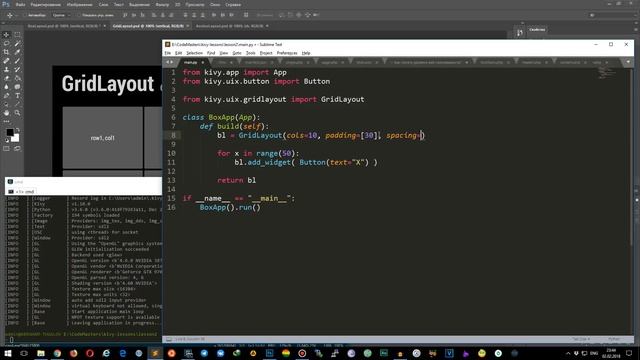Select the Healing Brush tool

pyautogui.click(x=6, y=61)
